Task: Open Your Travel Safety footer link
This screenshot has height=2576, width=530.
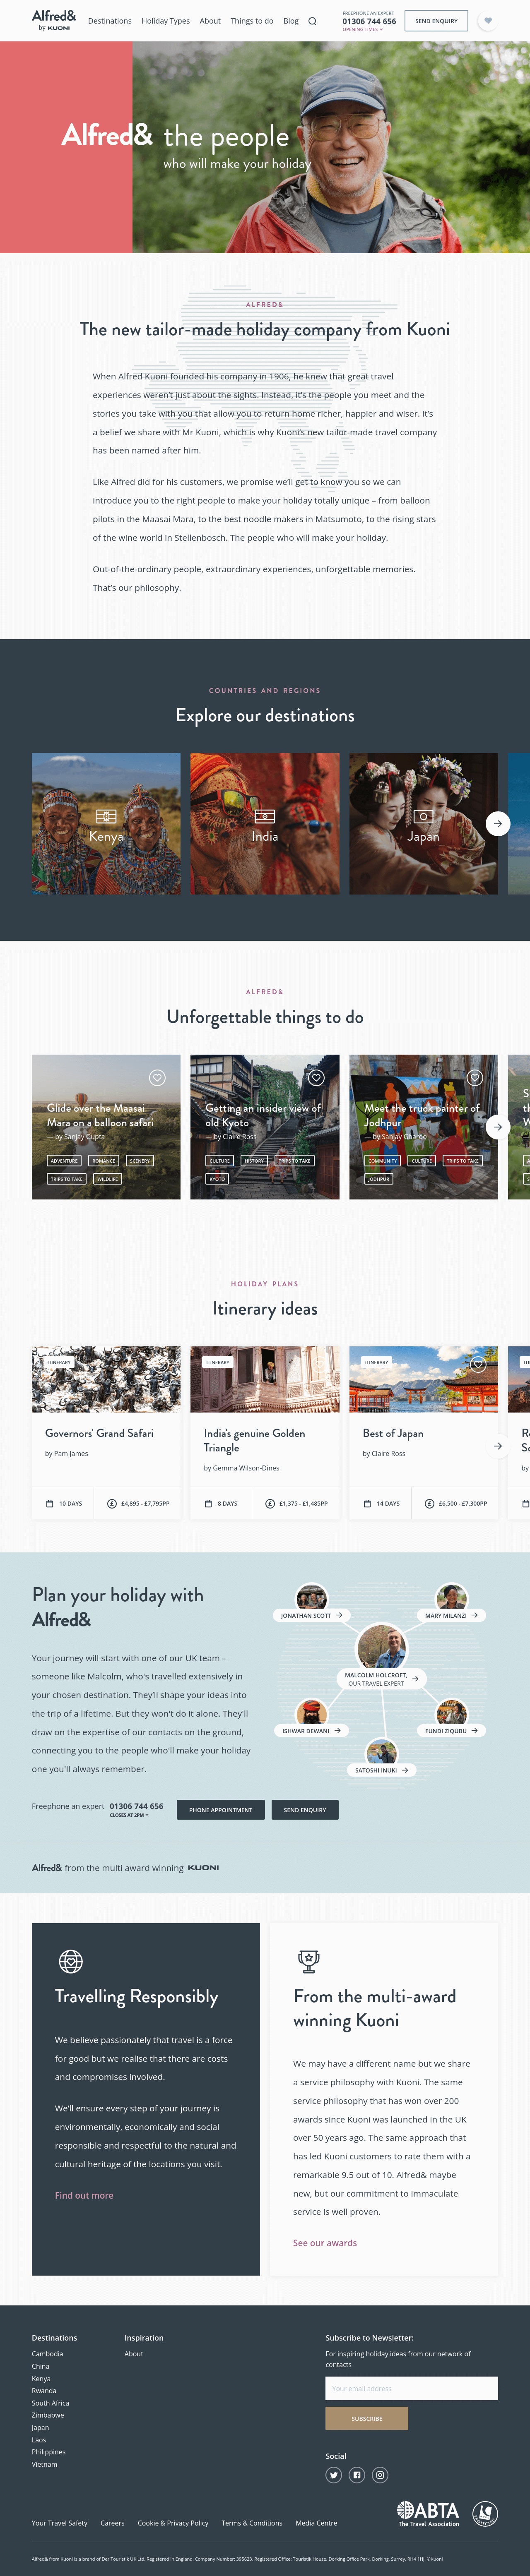Action: tap(59, 2523)
